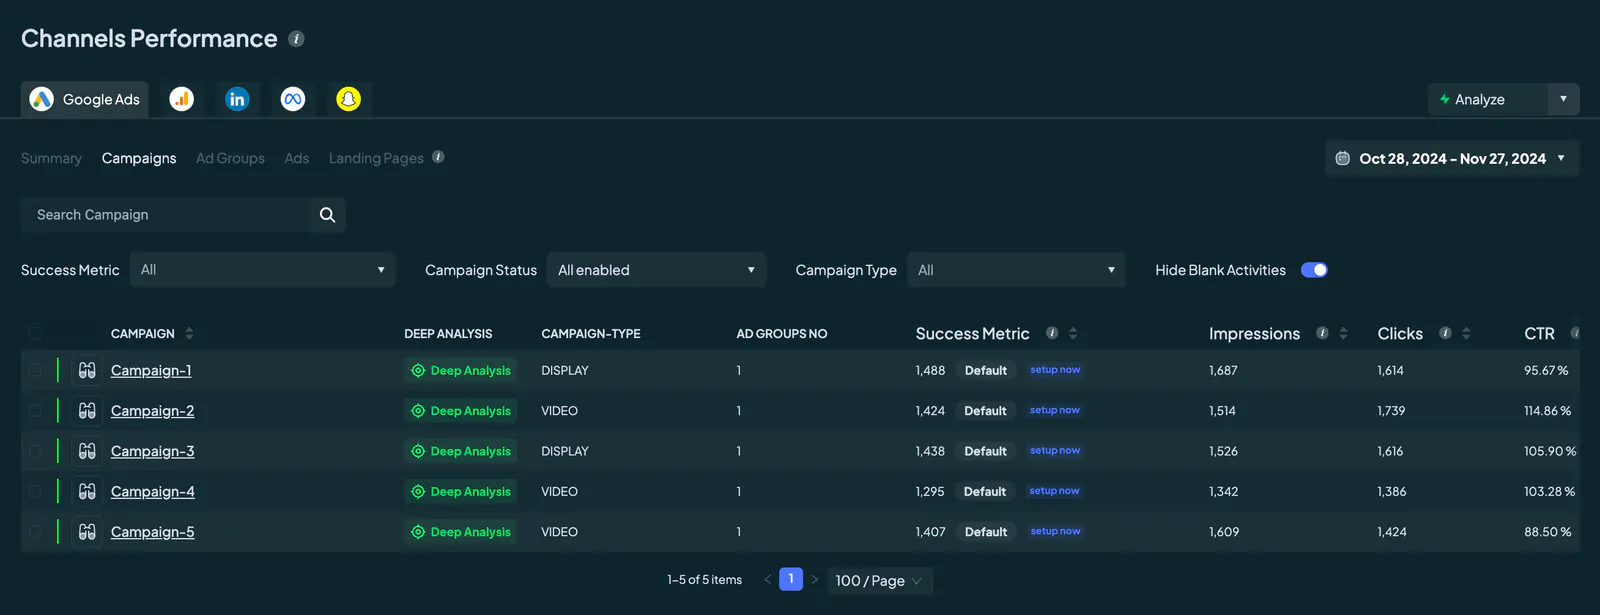Sort by the Impressions column arrows
The image size is (1600, 615).
pos(1343,333)
